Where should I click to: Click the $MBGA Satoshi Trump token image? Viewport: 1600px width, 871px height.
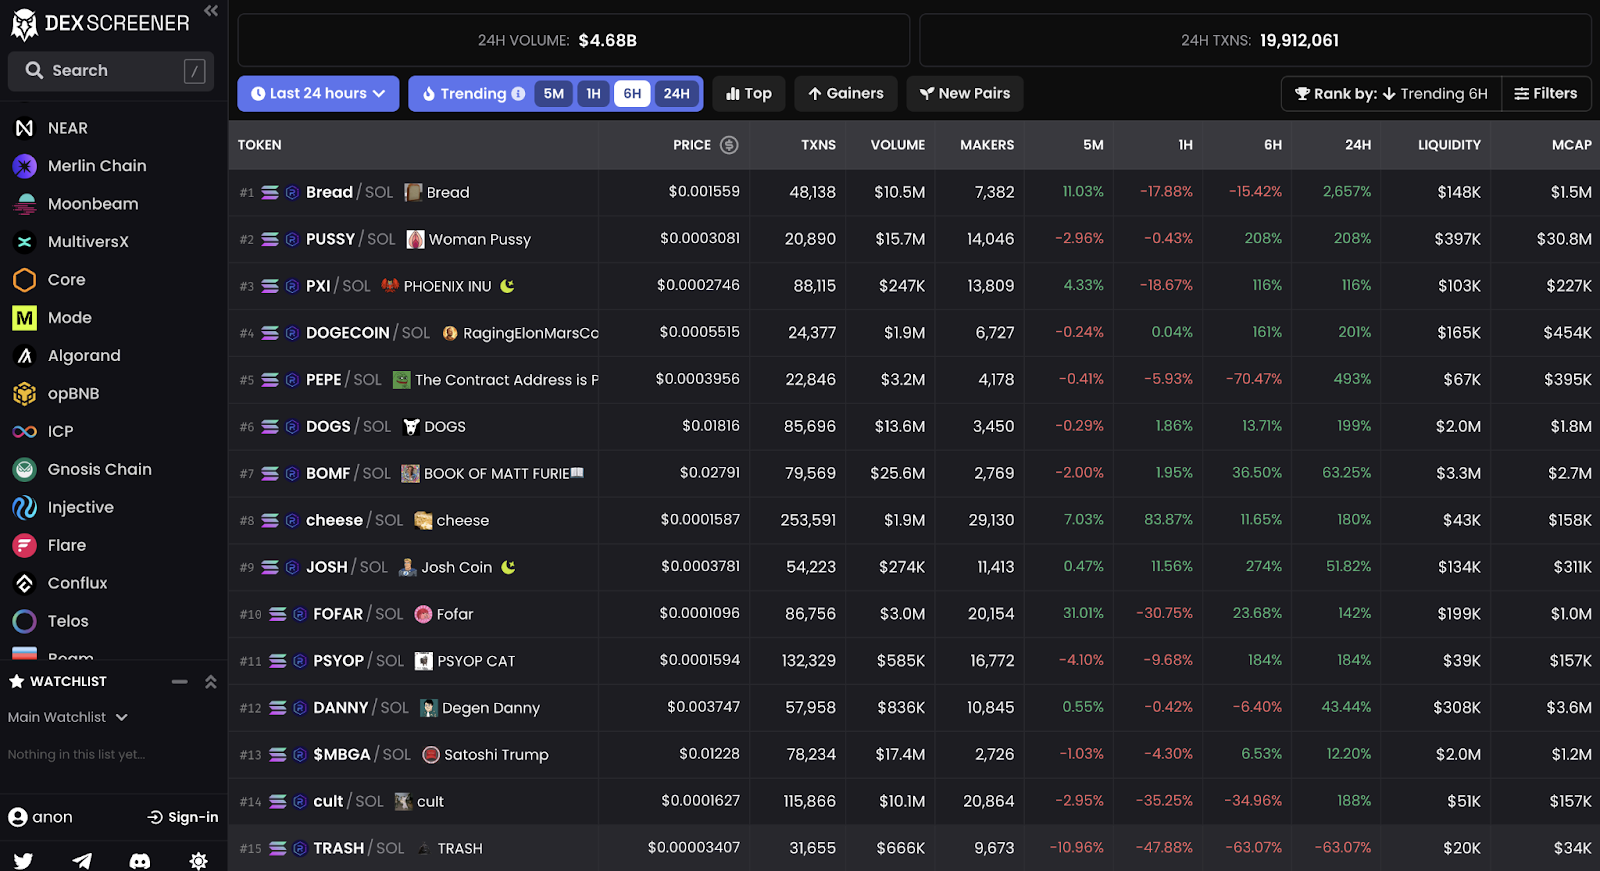(430, 755)
